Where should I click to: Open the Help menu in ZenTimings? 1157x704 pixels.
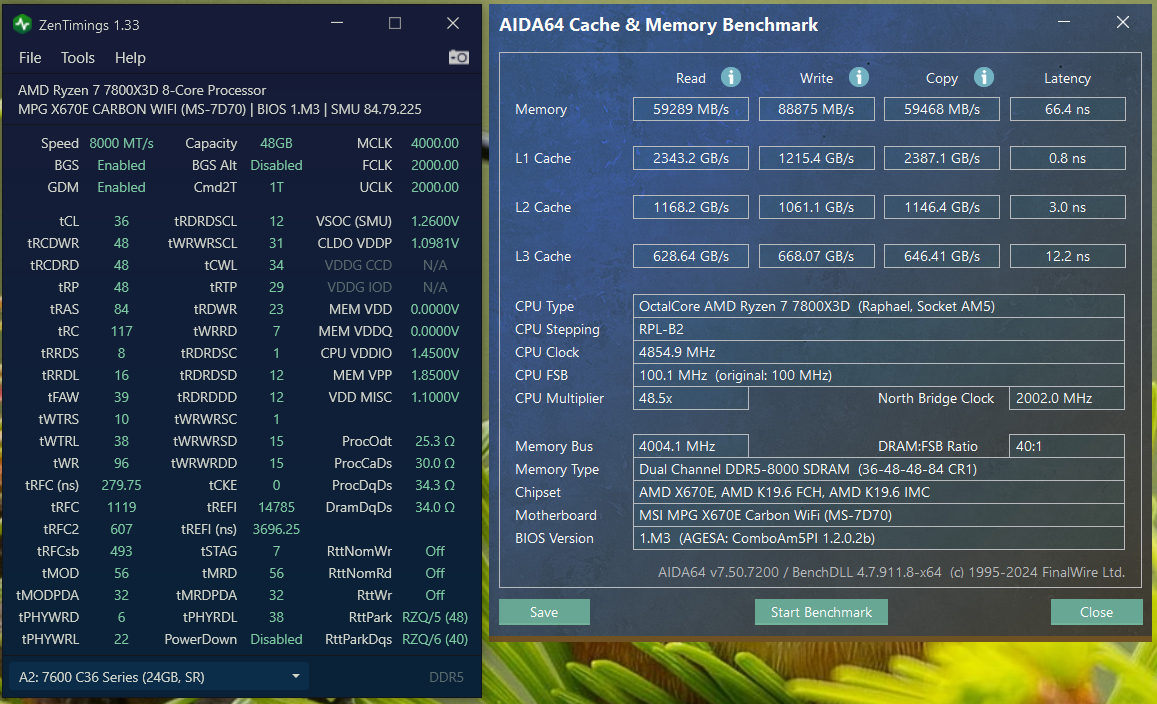coord(130,58)
